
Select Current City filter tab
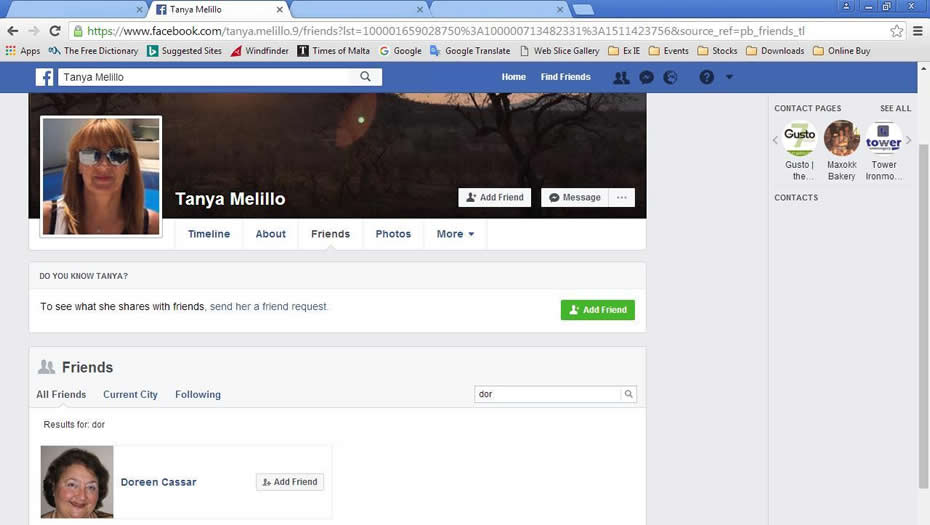point(130,394)
